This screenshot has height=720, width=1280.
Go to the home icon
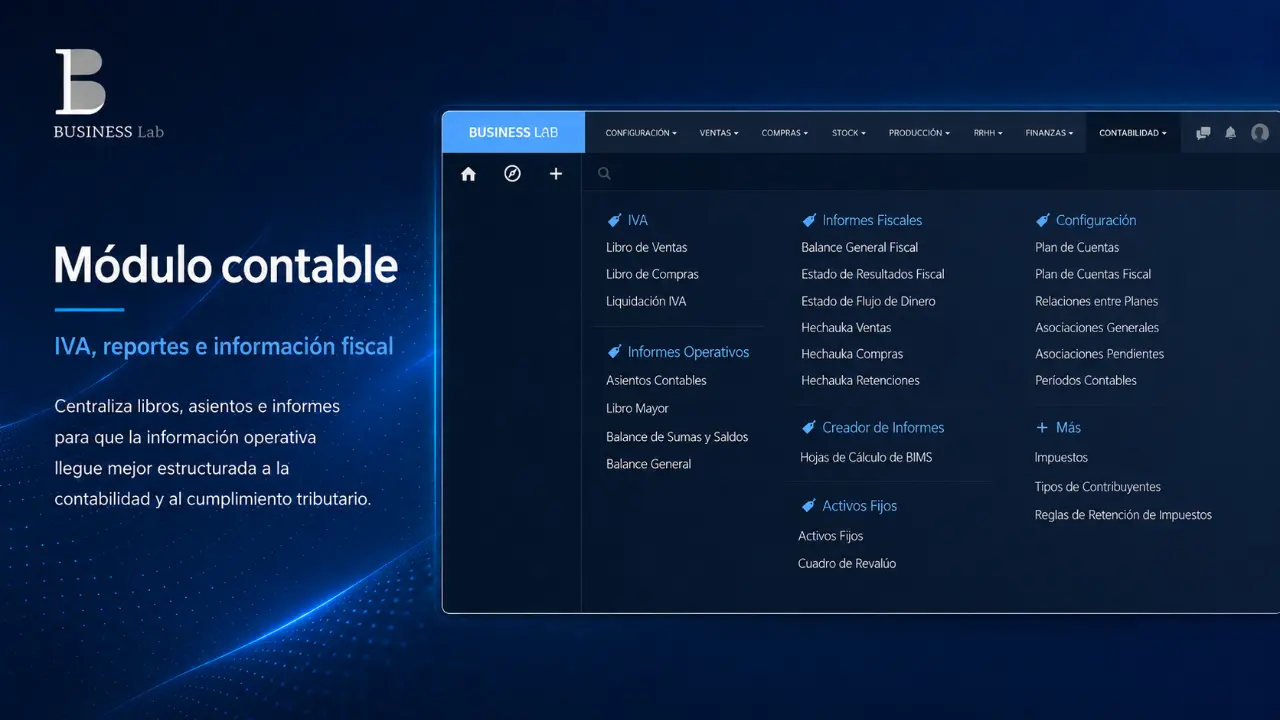click(x=468, y=174)
